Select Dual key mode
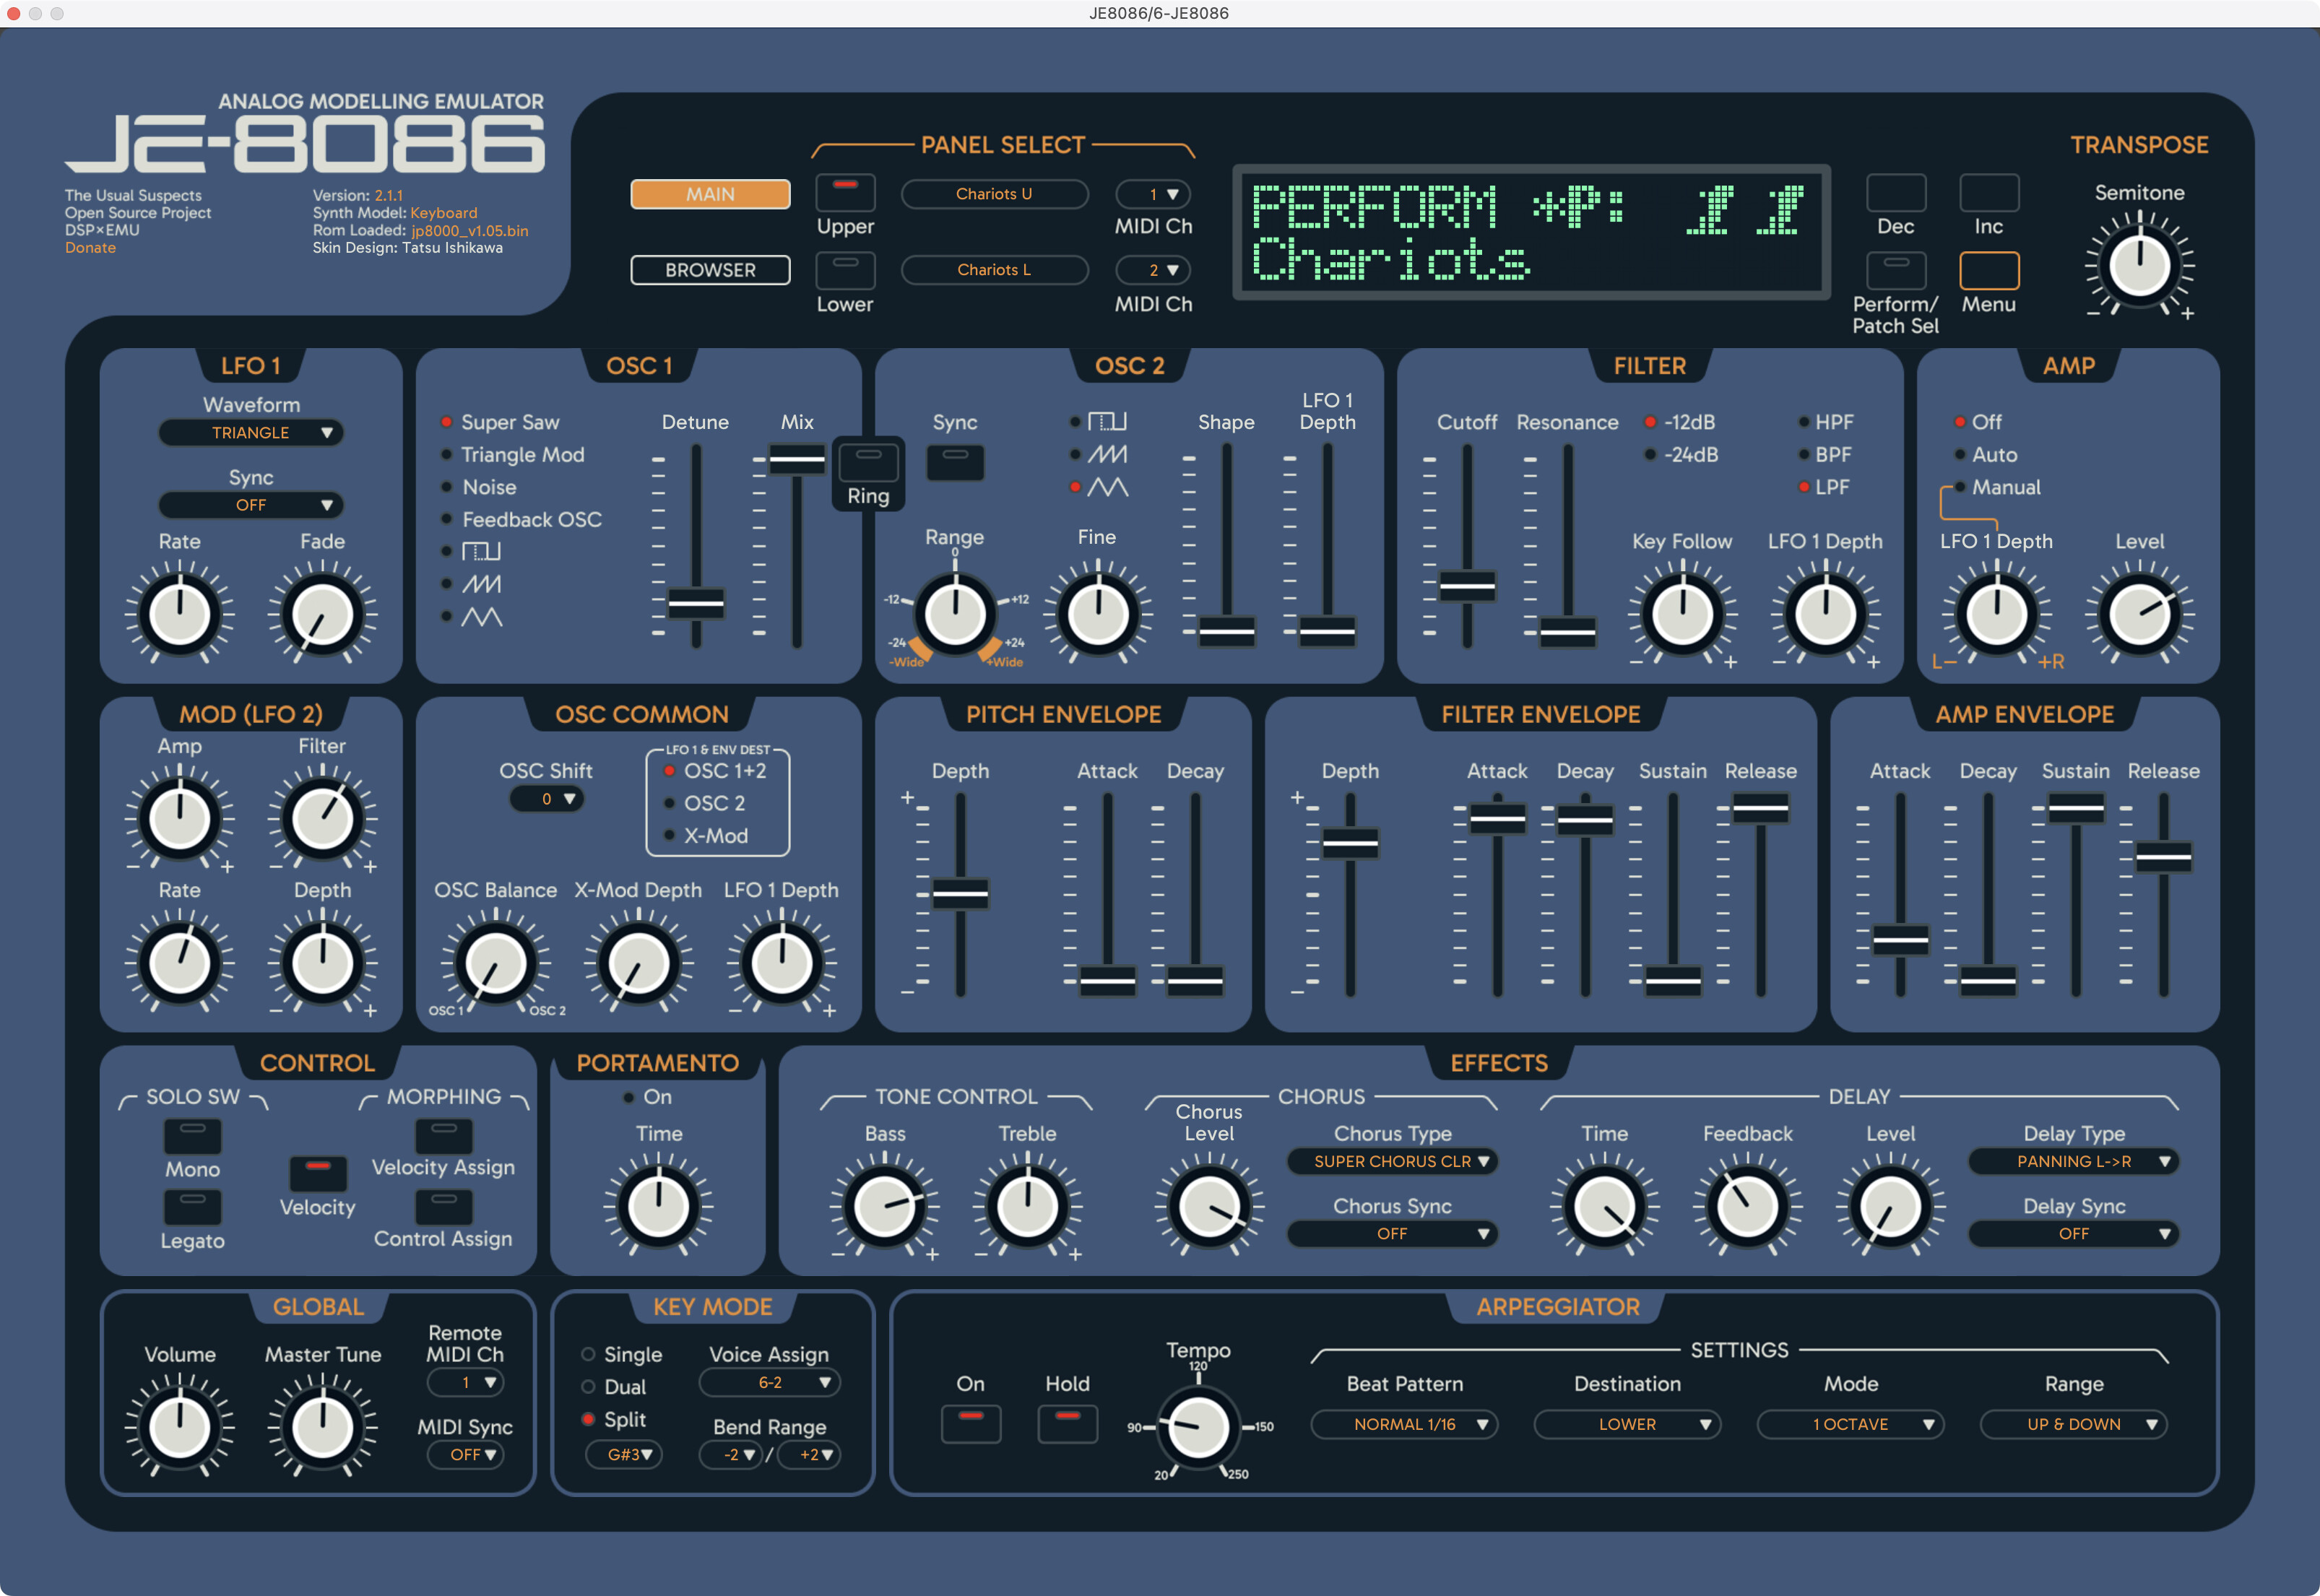The width and height of the screenshot is (2320, 1596). click(x=589, y=1387)
